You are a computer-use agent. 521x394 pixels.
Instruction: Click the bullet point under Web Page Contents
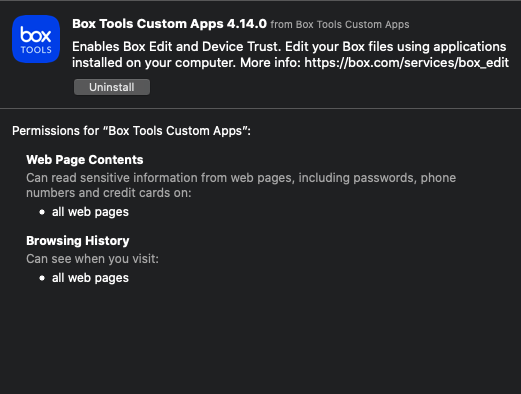pos(42,212)
